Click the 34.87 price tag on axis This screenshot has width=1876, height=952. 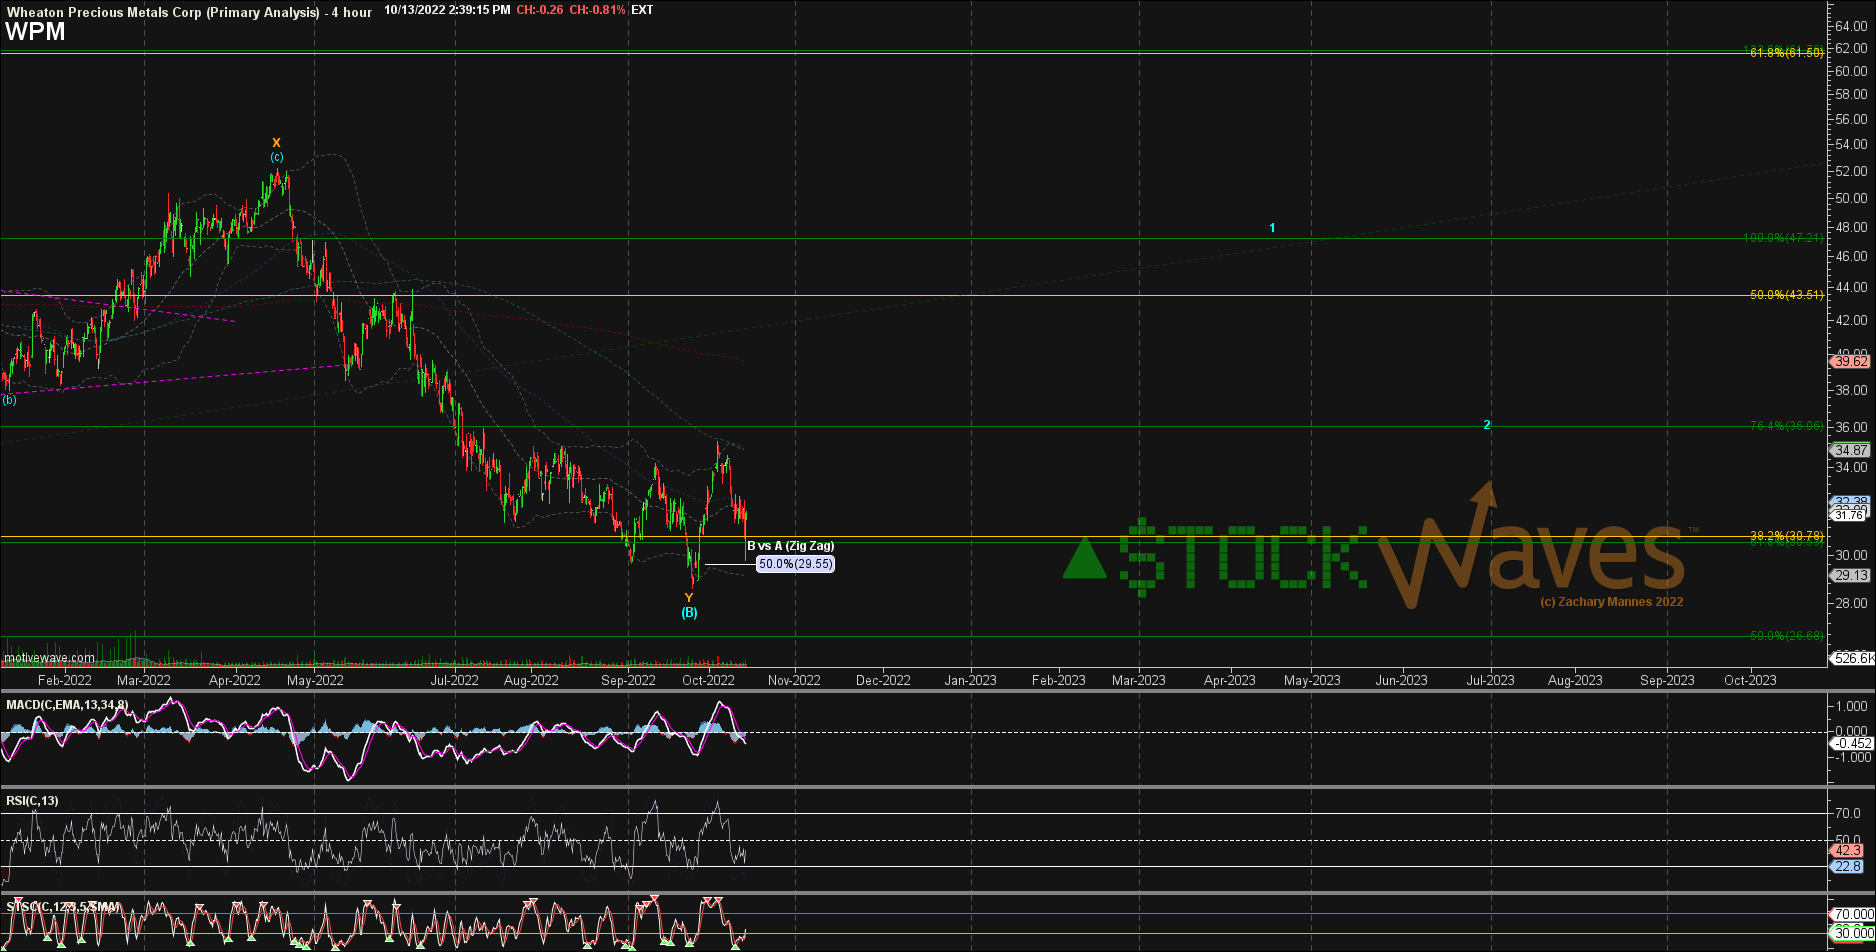(1850, 451)
